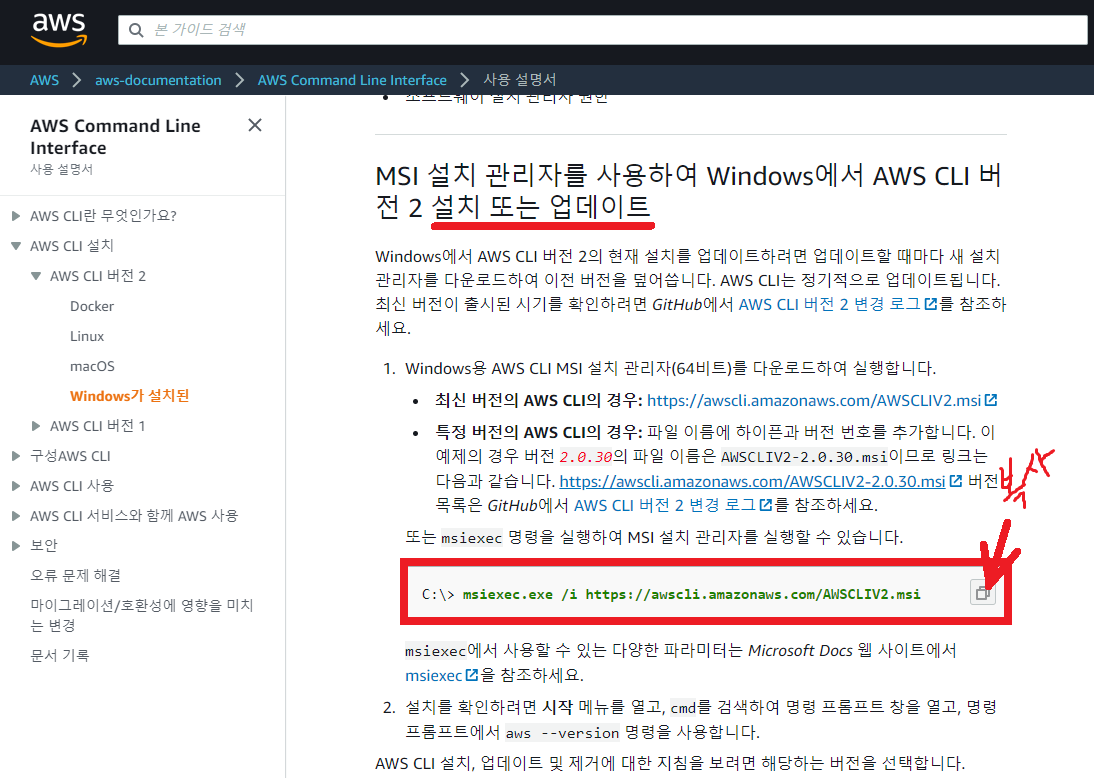The width and height of the screenshot is (1094, 778).
Task: Collapse the AWS CLI 설치 section
Action: point(16,246)
